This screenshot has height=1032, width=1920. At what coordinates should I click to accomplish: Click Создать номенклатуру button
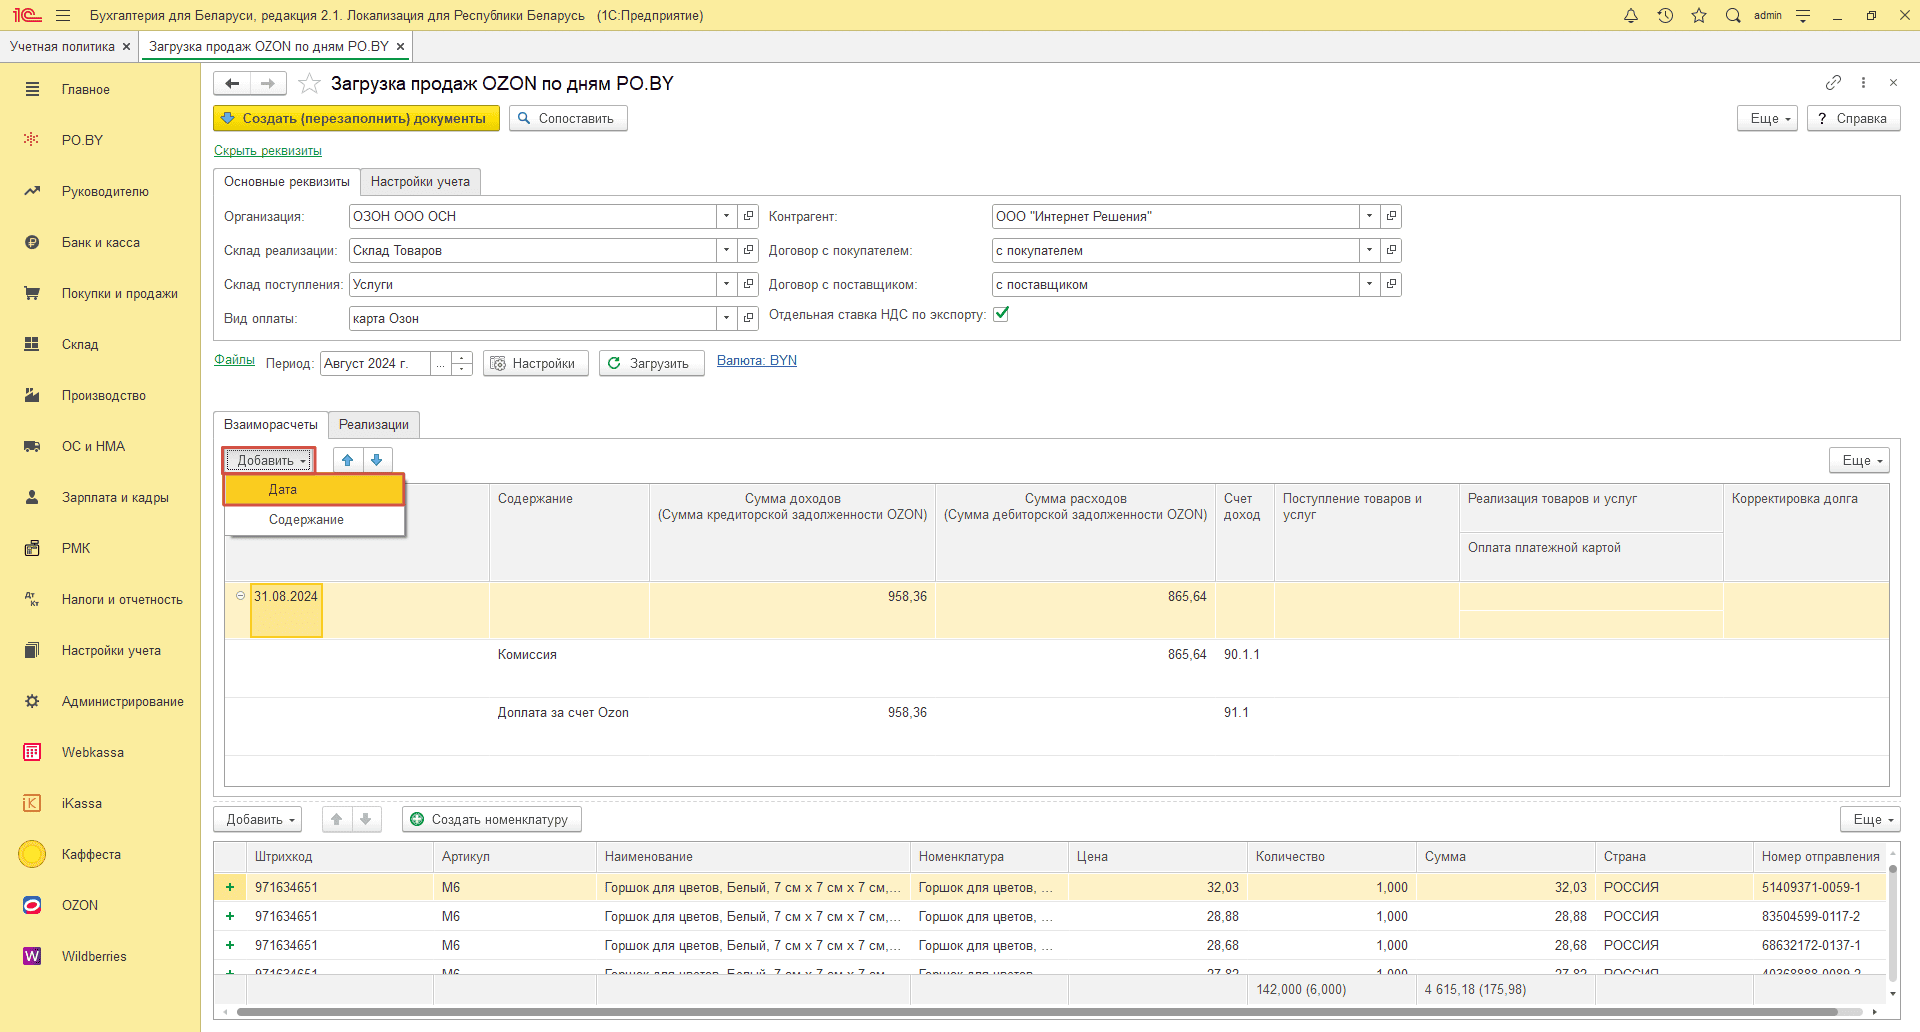pos(492,819)
